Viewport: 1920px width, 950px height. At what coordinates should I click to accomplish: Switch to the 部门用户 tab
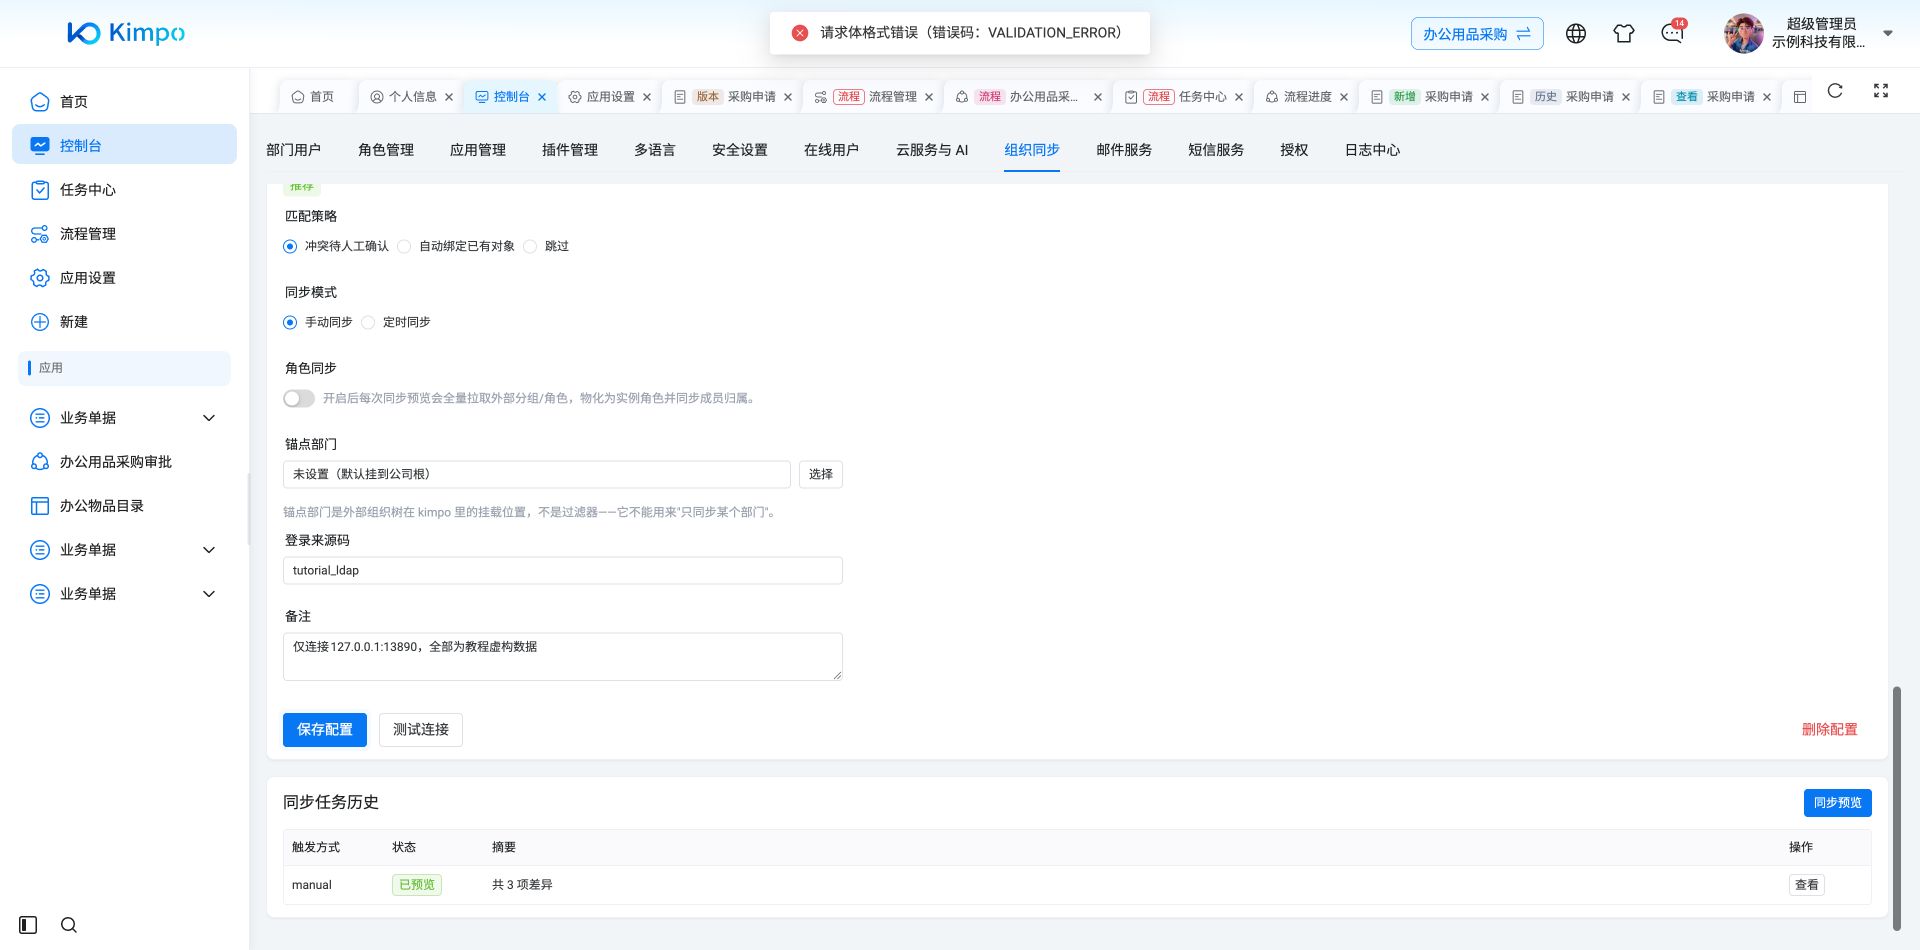click(x=294, y=150)
